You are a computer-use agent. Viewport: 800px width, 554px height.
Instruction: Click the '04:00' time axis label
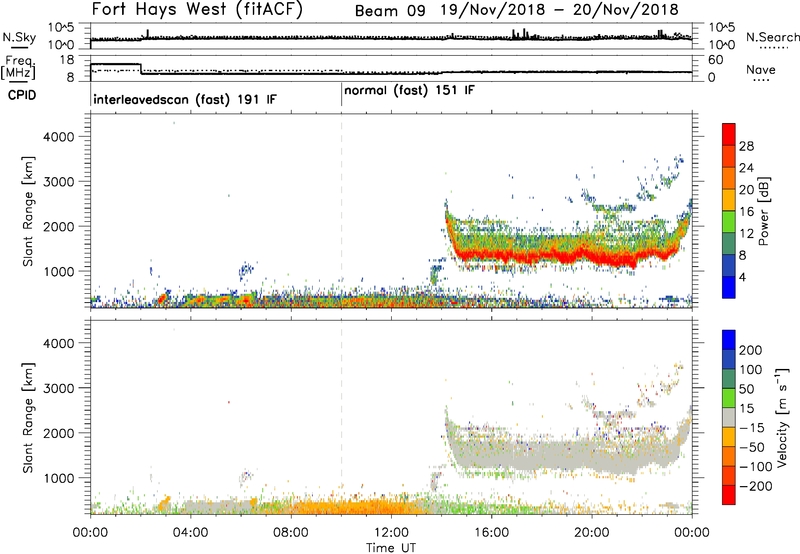pyautogui.click(x=190, y=533)
